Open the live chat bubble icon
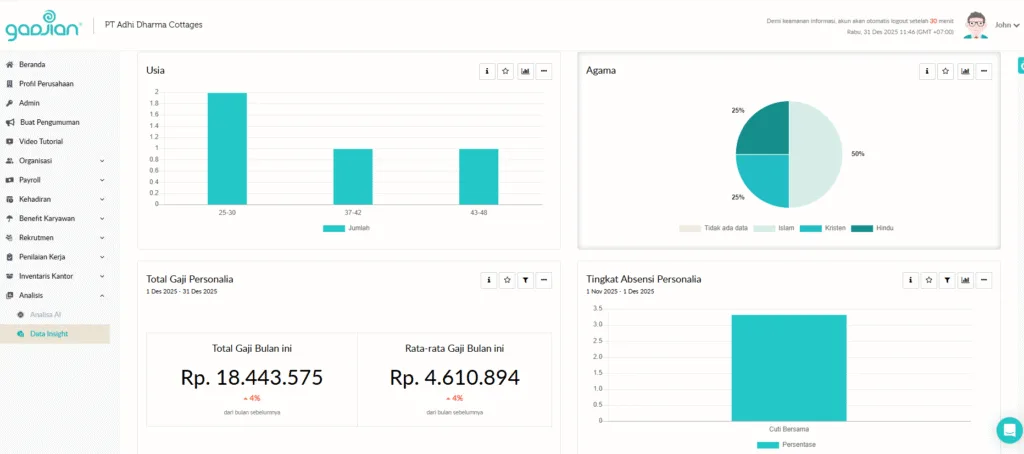Image resolution: width=1024 pixels, height=454 pixels. 1009,429
